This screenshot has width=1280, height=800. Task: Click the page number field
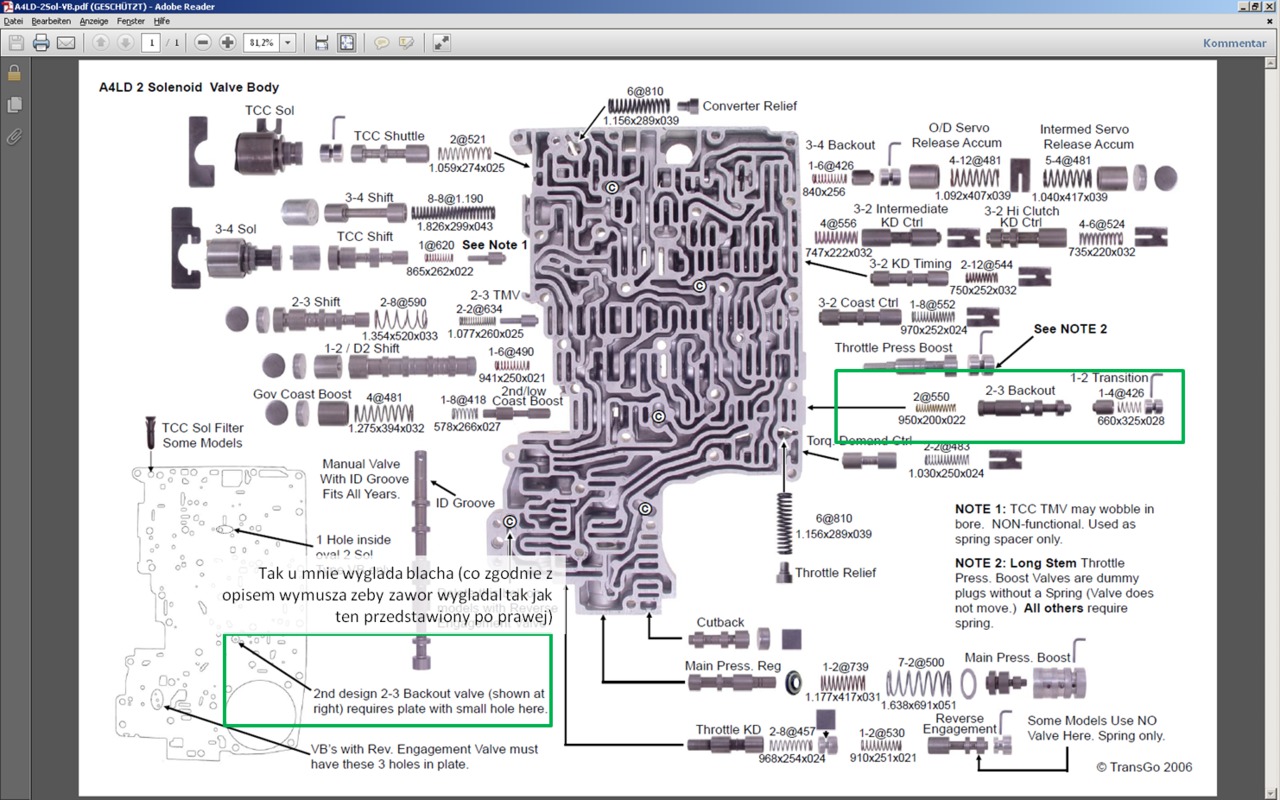point(152,43)
